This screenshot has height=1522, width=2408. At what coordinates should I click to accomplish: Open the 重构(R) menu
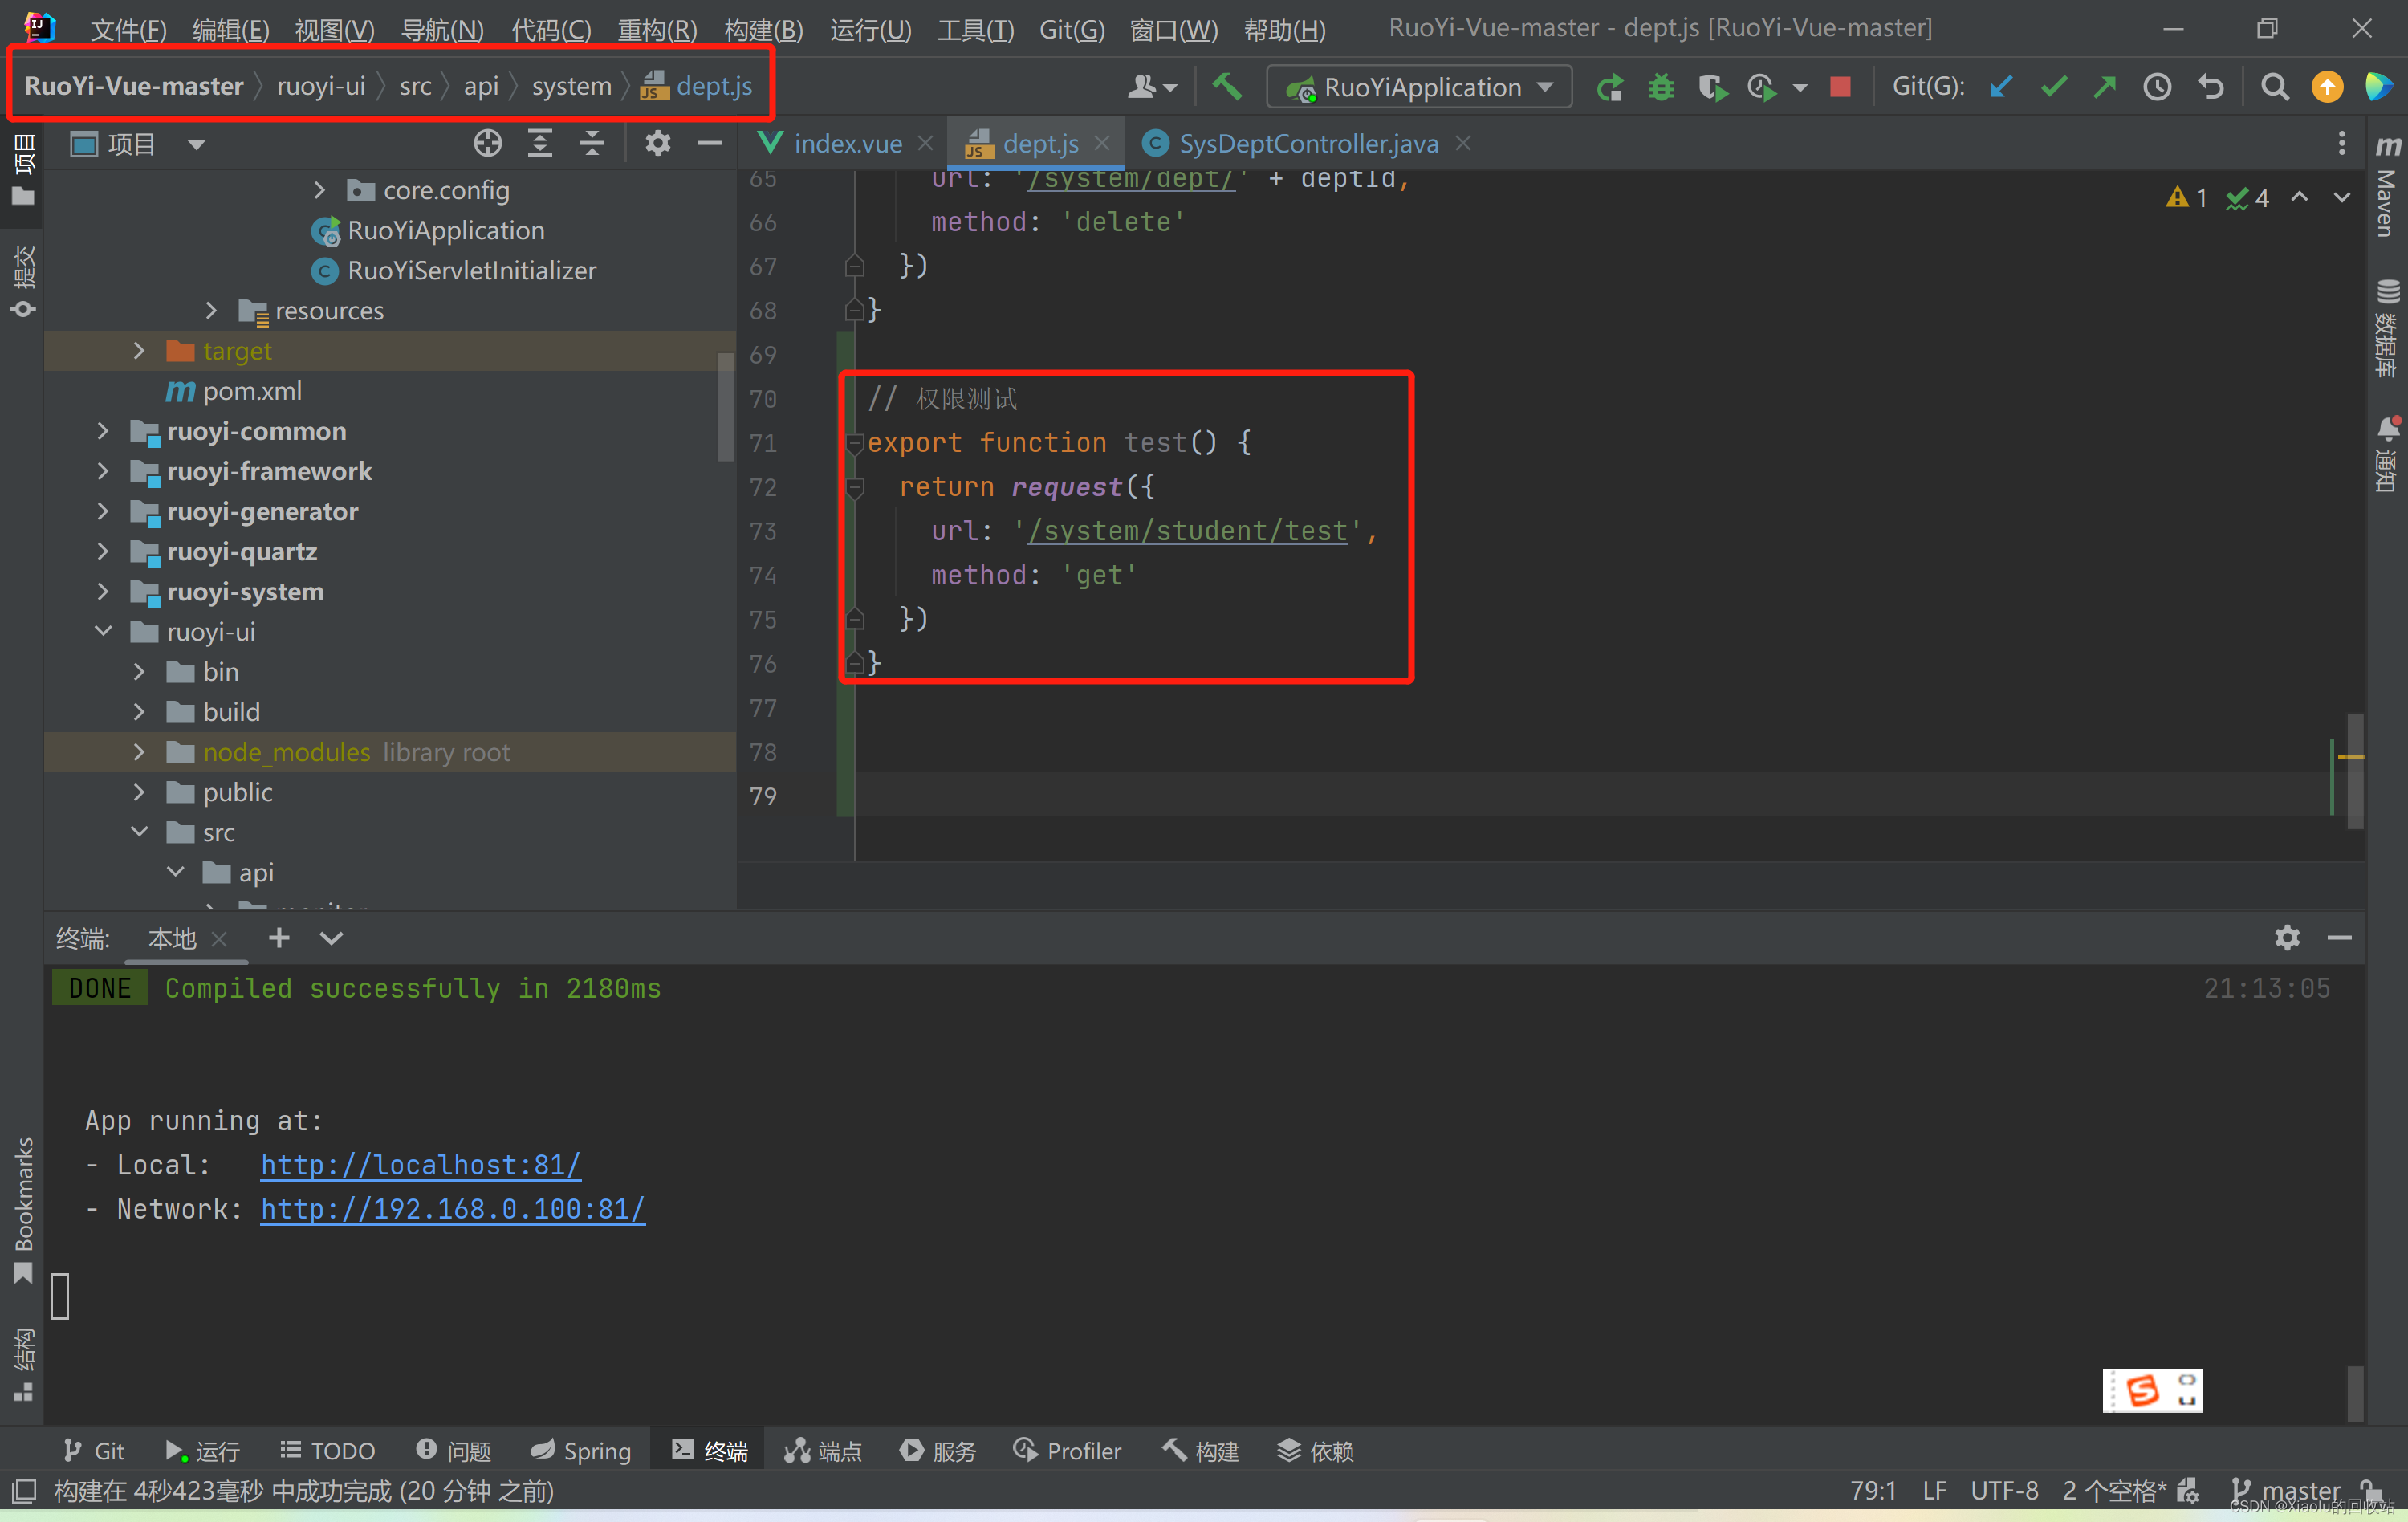657,29
